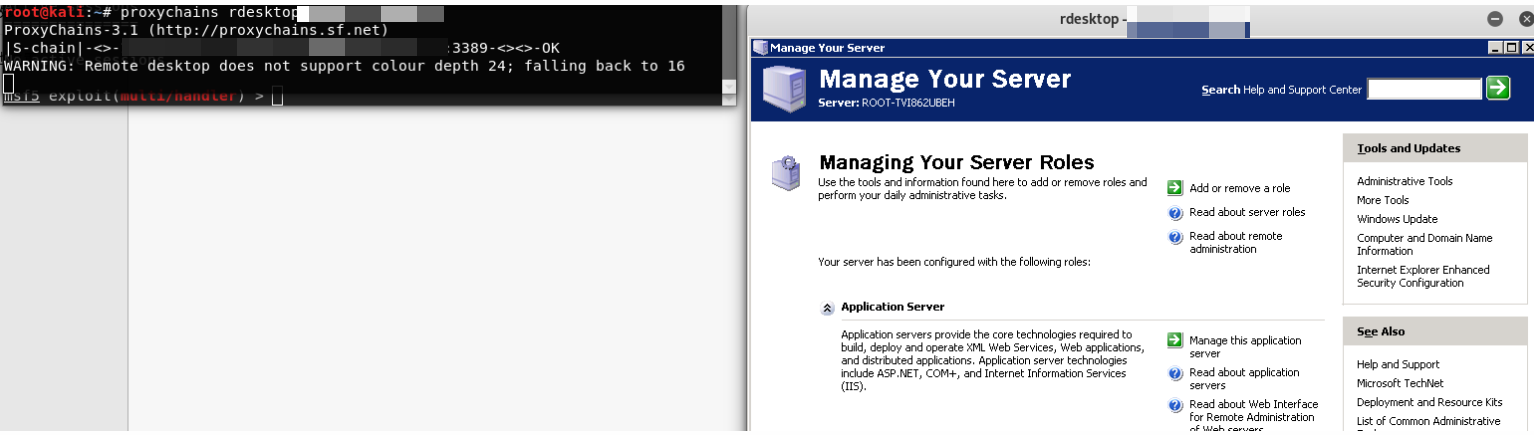Open the Microsoft TechNet link

[x=1400, y=383]
